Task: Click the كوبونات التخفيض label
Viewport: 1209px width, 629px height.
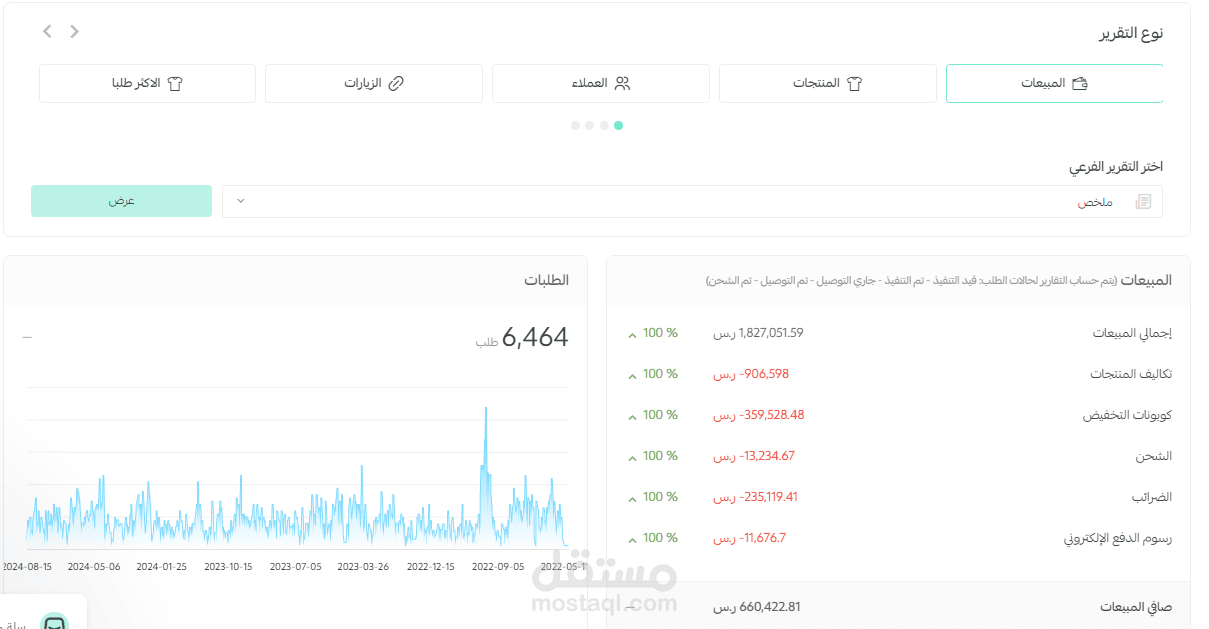Action: click(x=1128, y=415)
